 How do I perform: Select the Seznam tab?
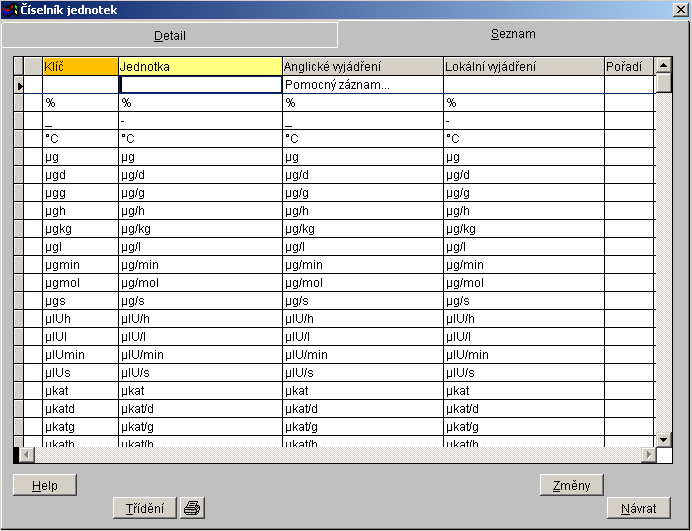[512, 34]
